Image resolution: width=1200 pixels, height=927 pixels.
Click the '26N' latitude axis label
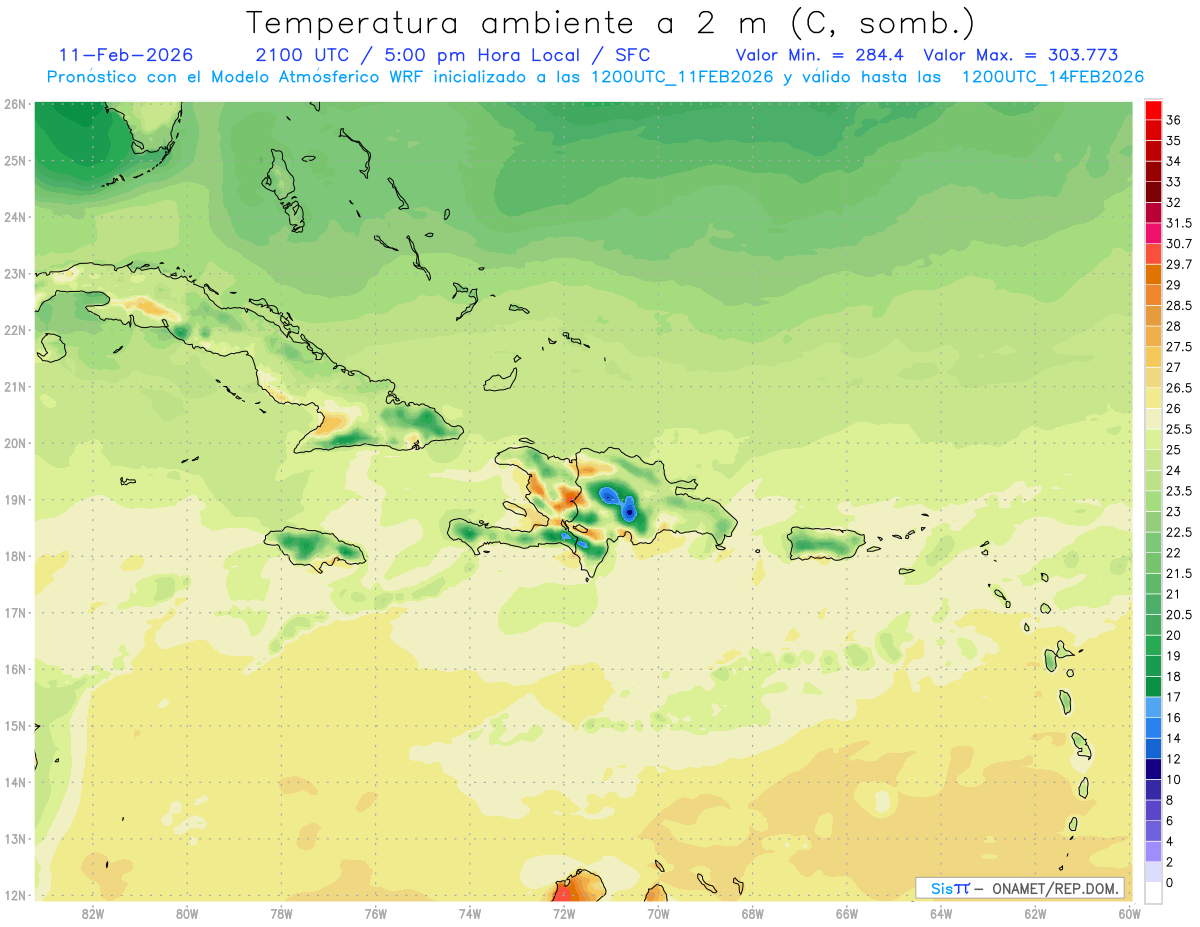click(x=14, y=104)
